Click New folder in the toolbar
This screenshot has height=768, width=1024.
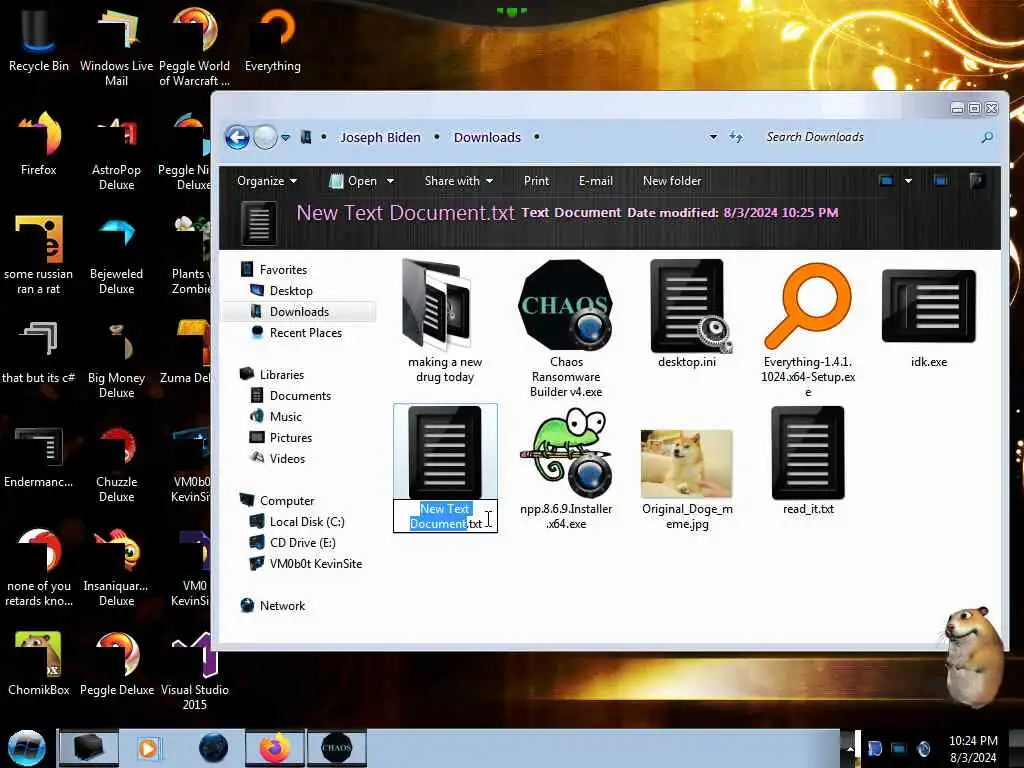[x=672, y=181]
